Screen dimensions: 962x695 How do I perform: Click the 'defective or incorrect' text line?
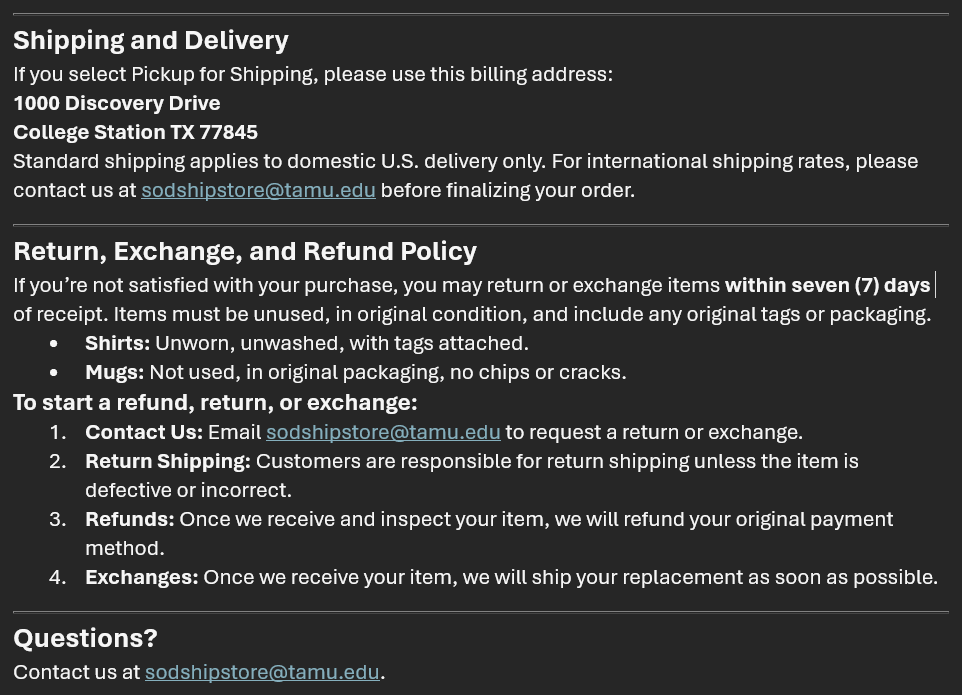tap(188, 490)
